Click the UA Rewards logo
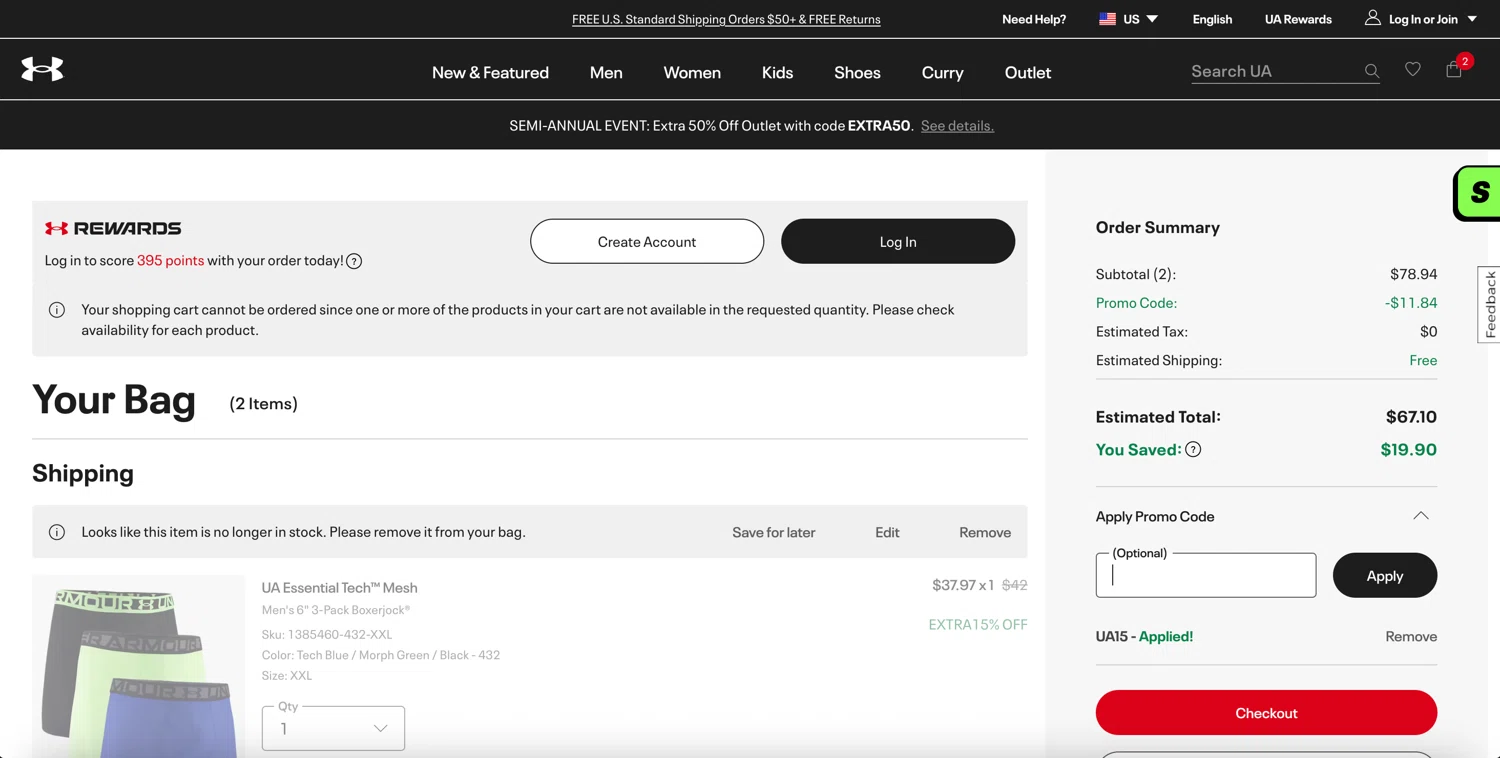This screenshot has width=1500, height=758. click(113, 228)
